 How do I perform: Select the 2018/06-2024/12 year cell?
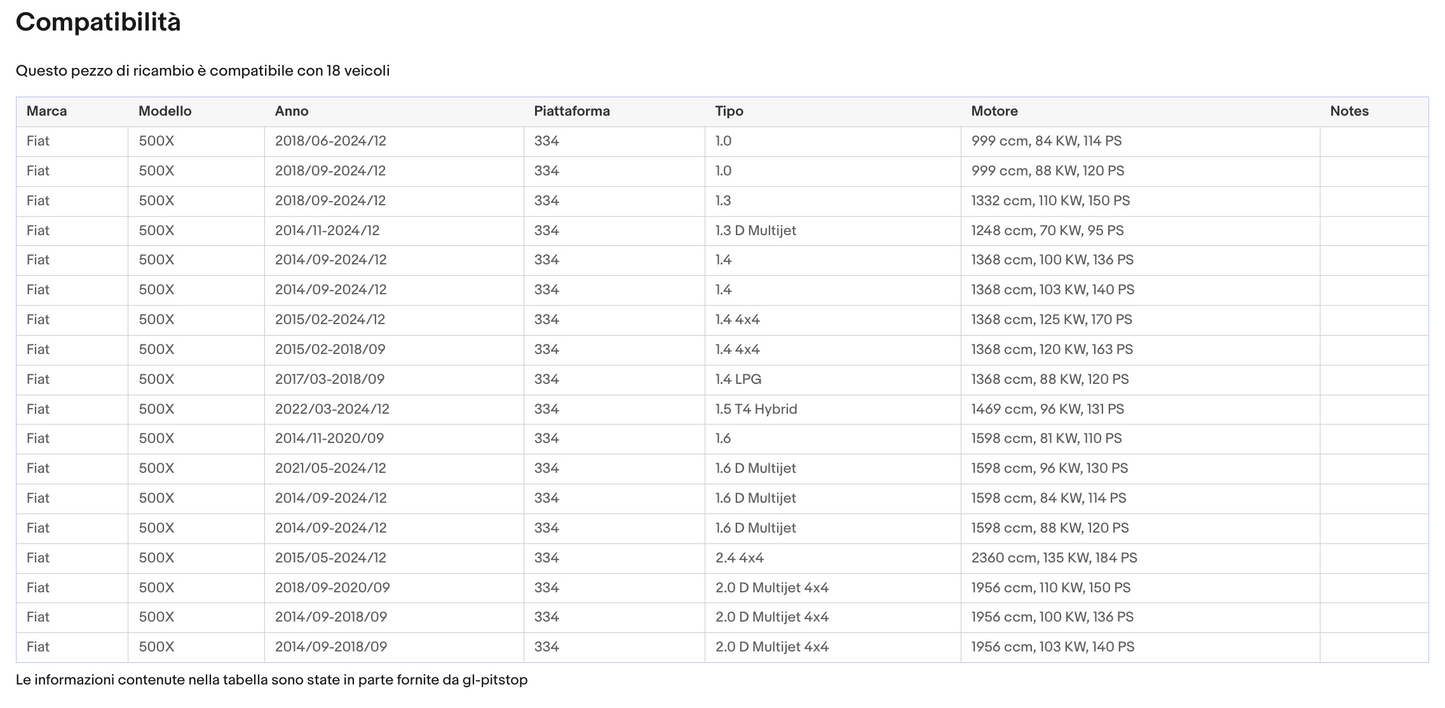click(x=330, y=141)
